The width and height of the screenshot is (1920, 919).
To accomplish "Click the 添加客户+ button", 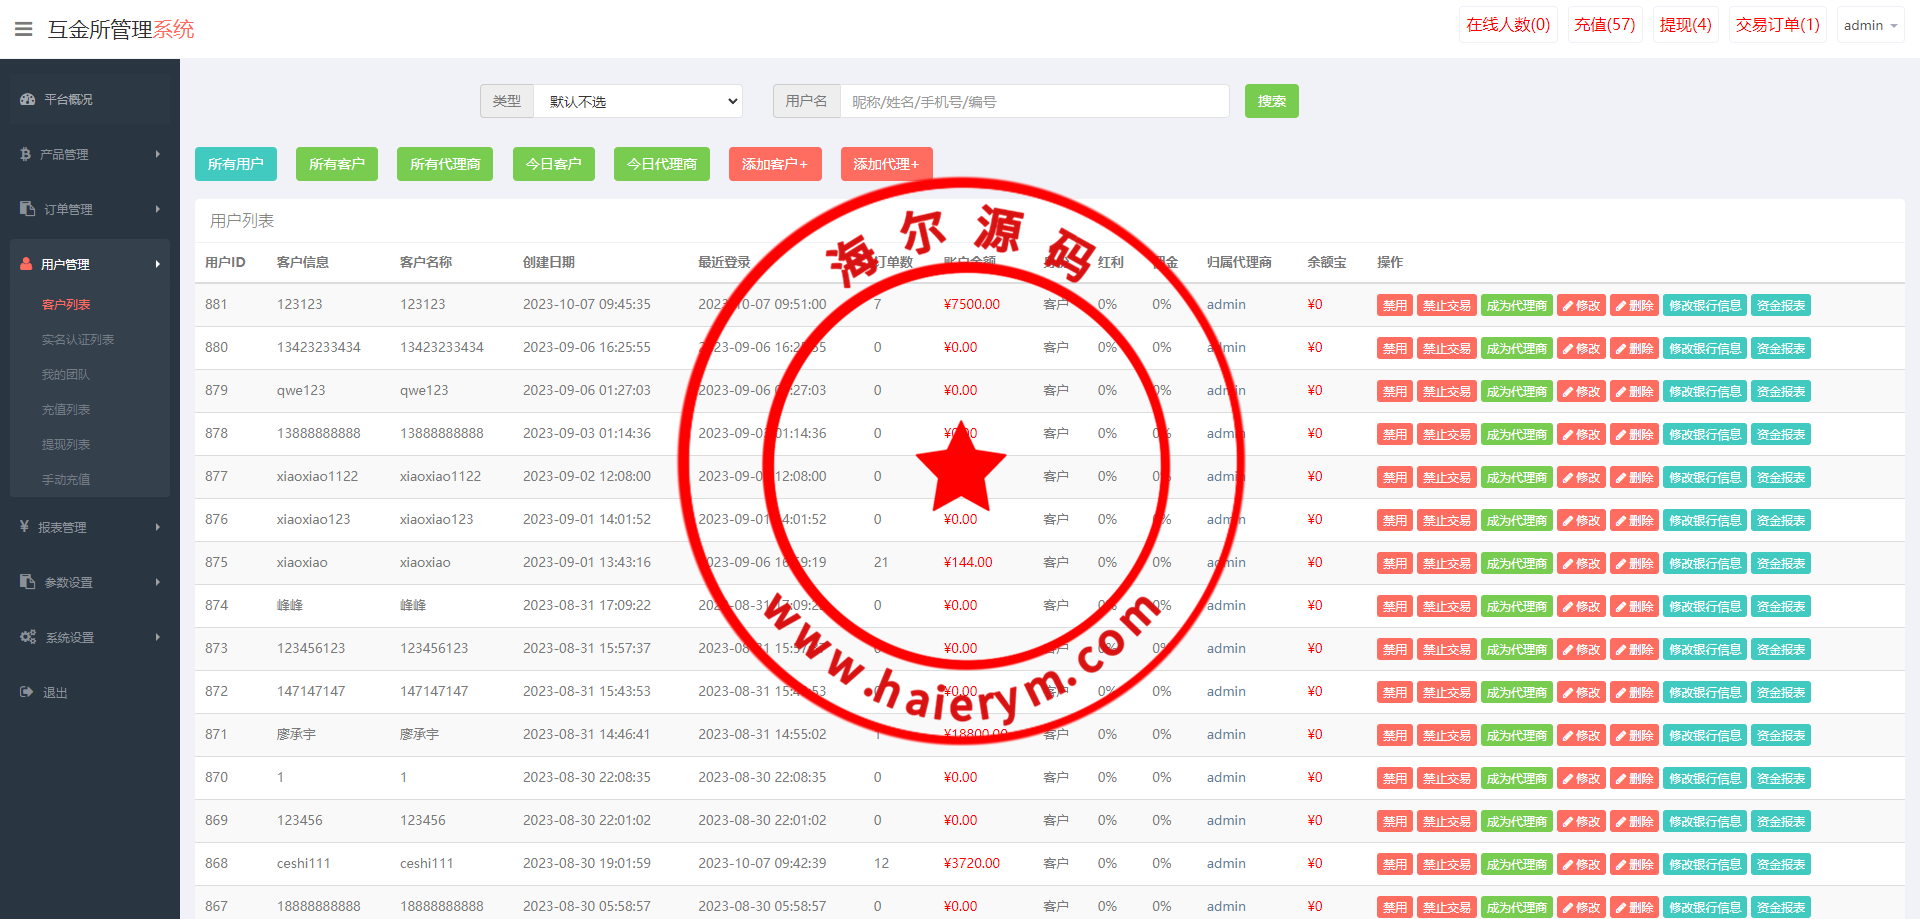I will 775,164.
